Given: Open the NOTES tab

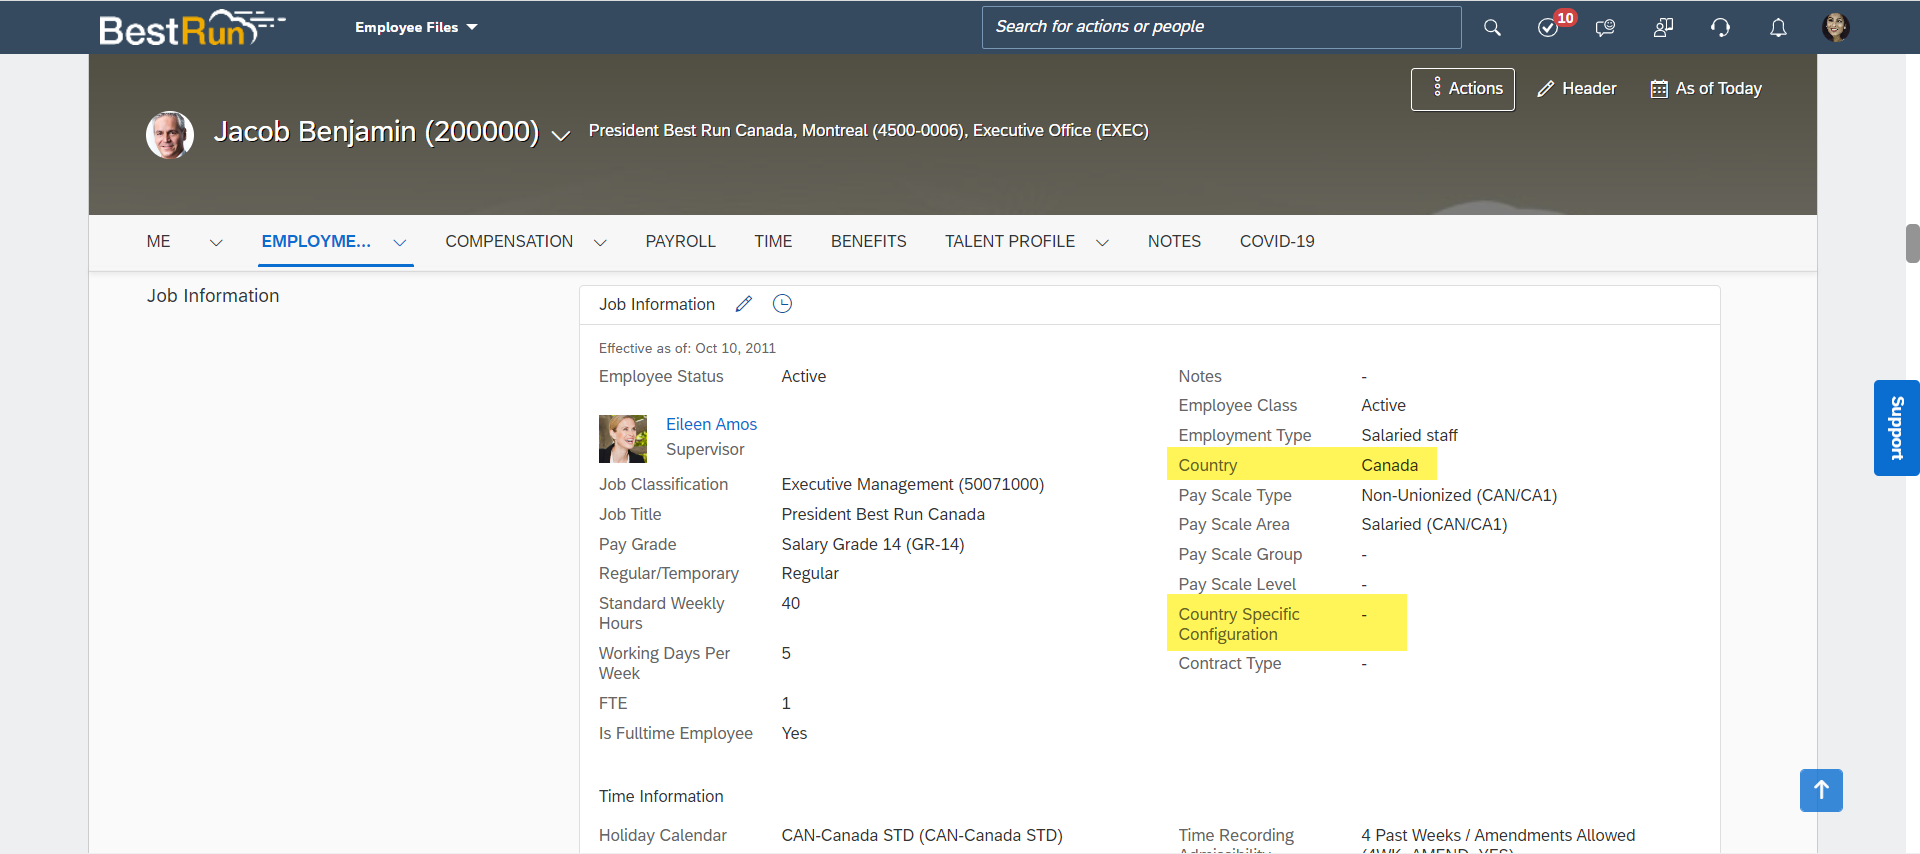Looking at the screenshot, I should [x=1174, y=241].
